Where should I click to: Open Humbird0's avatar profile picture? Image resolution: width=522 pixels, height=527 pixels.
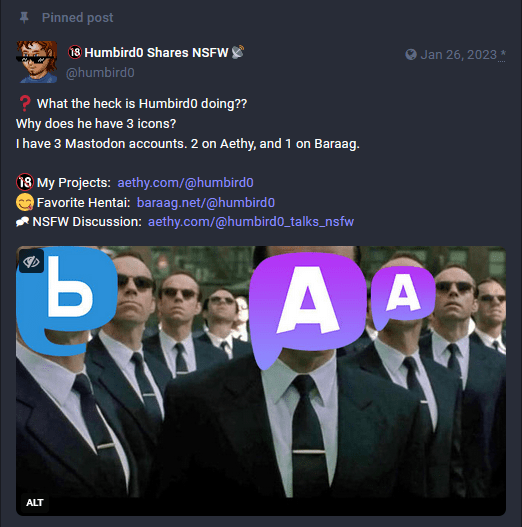point(37,62)
